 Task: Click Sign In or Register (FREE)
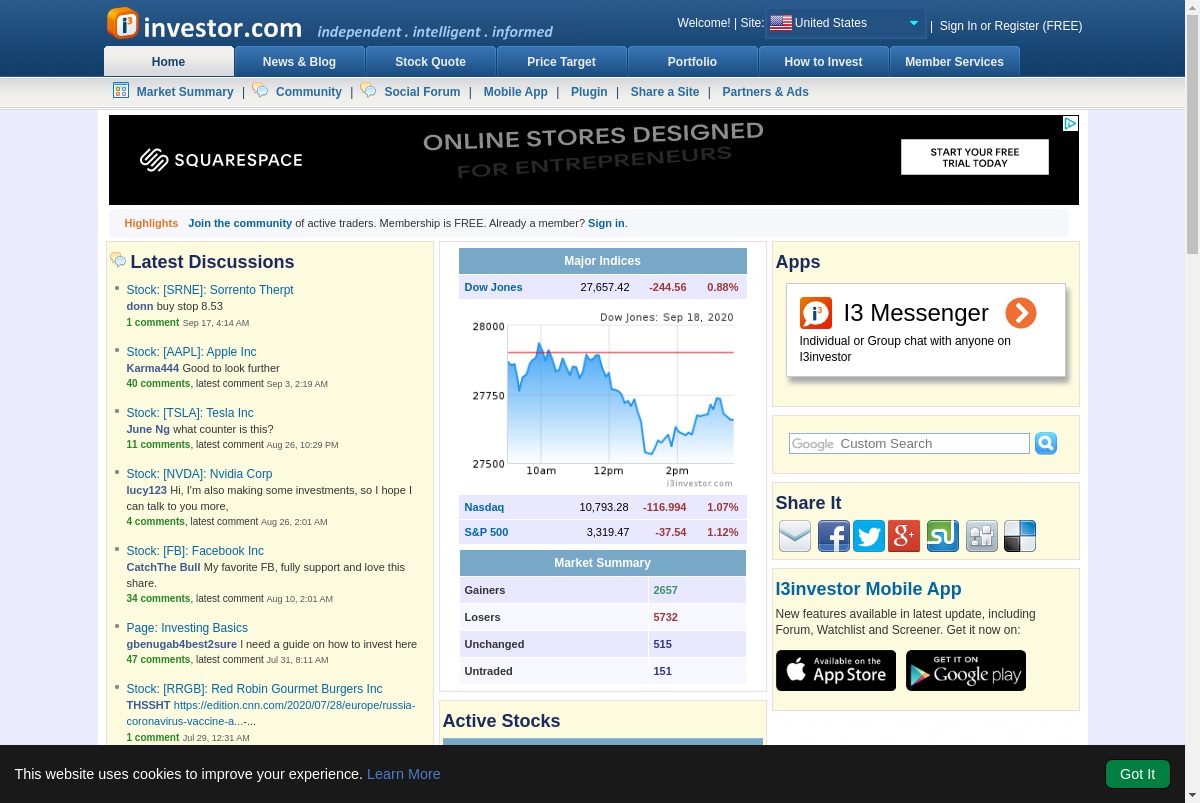tap(1010, 26)
